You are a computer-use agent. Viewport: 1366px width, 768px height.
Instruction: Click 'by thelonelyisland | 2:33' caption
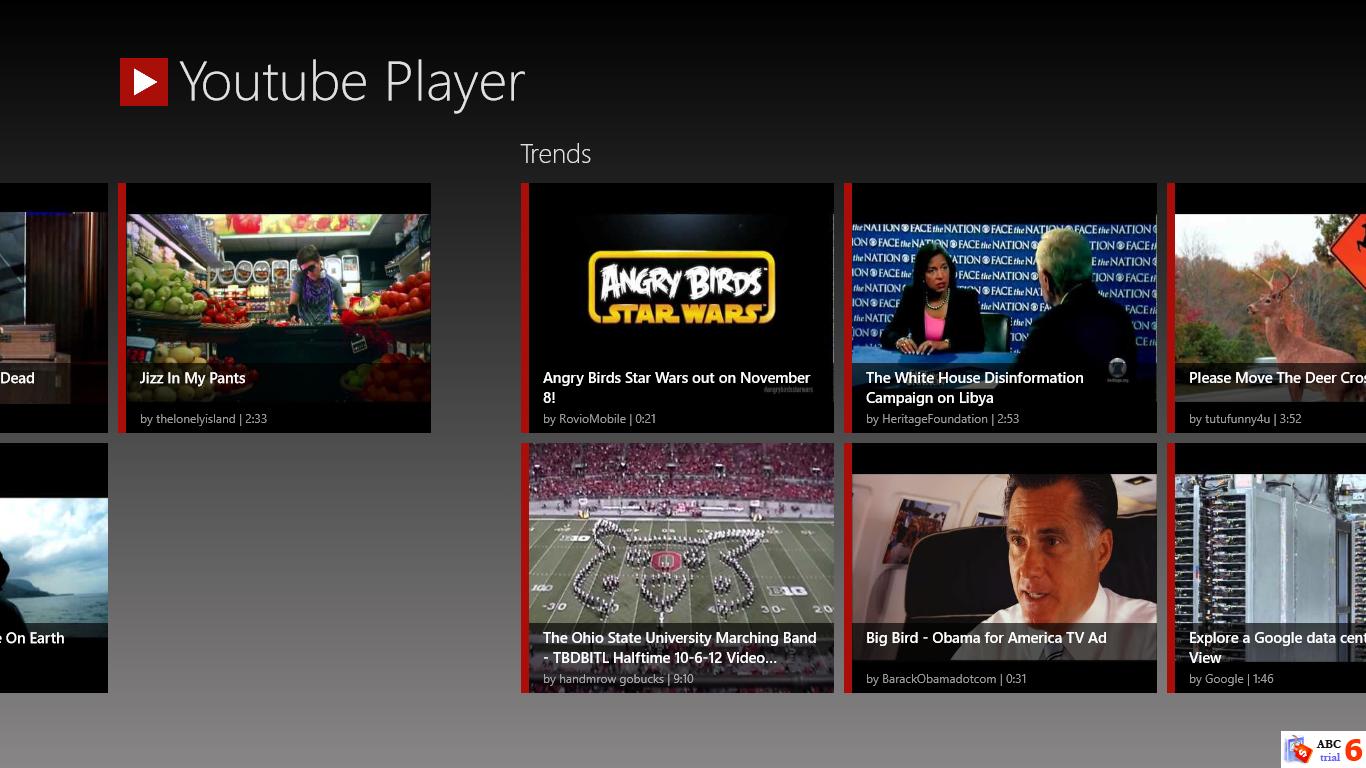tap(203, 419)
